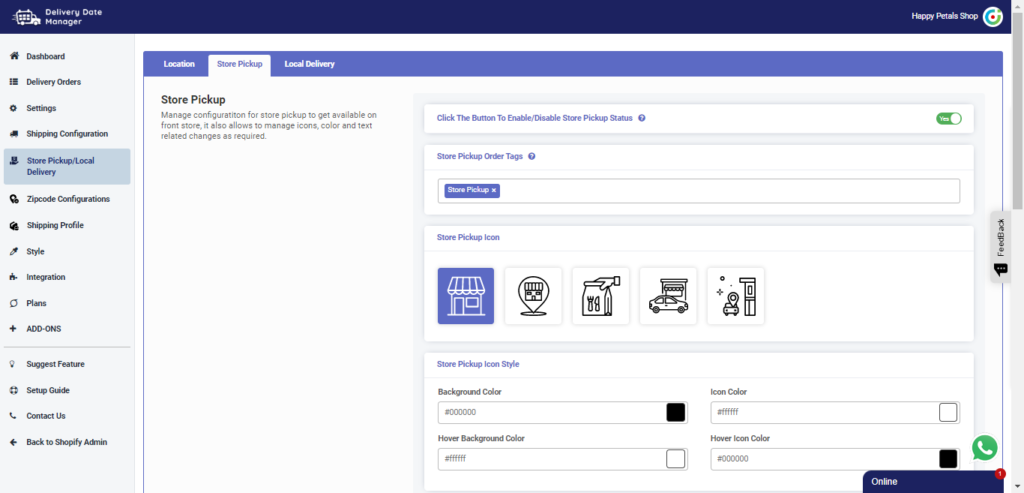Viewport: 1024px width, 493px height.
Task: Open the Setup Guide link
Action: click(x=48, y=390)
